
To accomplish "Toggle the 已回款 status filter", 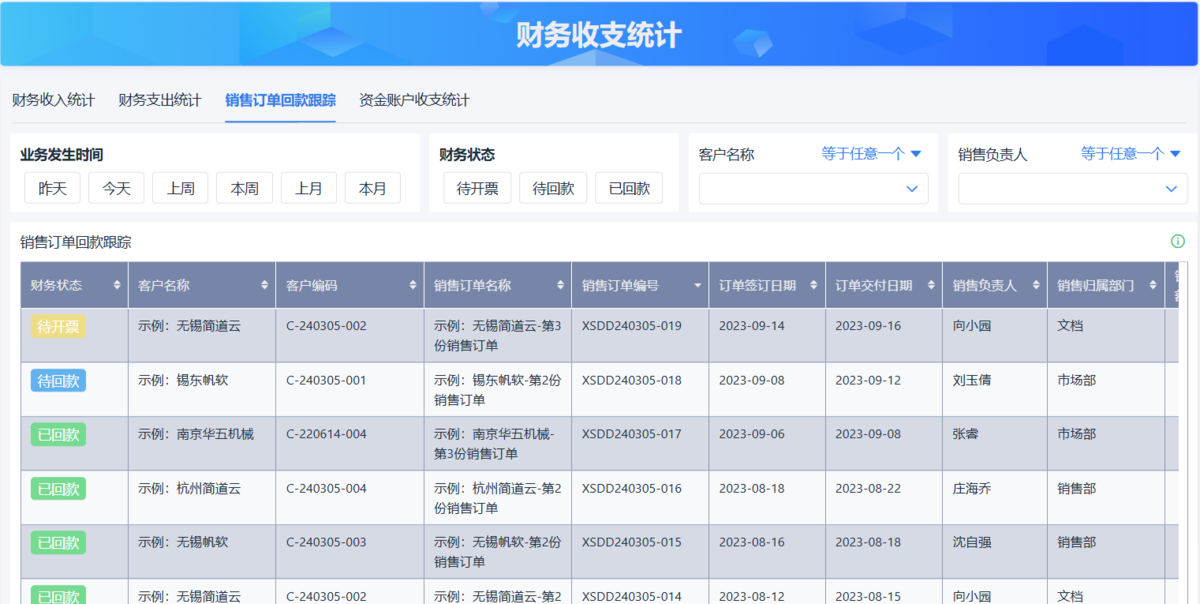I will 629,188.
